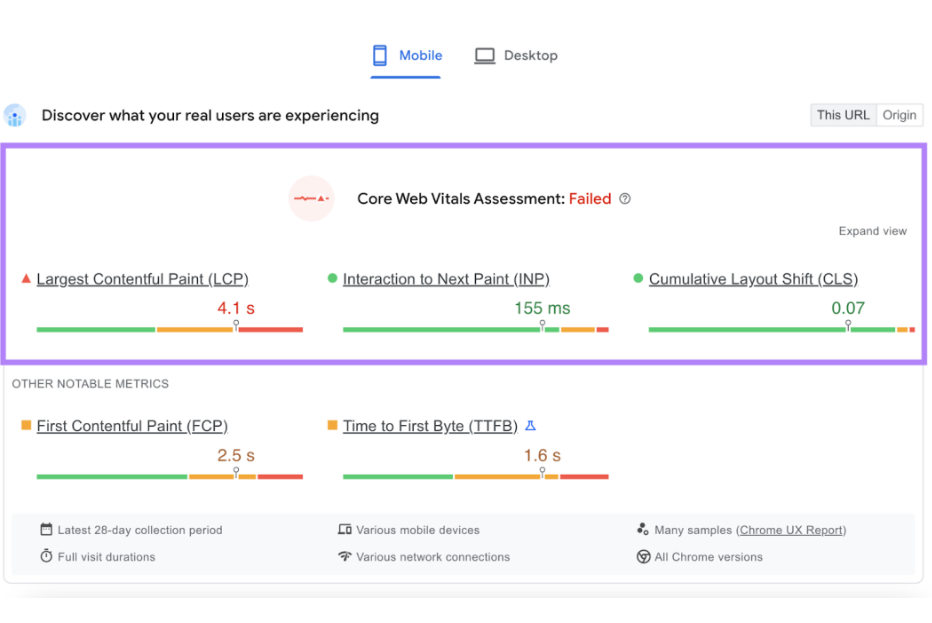932x623 pixels.
Task: Open the Chrome UX Report link
Action: [792, 530]
